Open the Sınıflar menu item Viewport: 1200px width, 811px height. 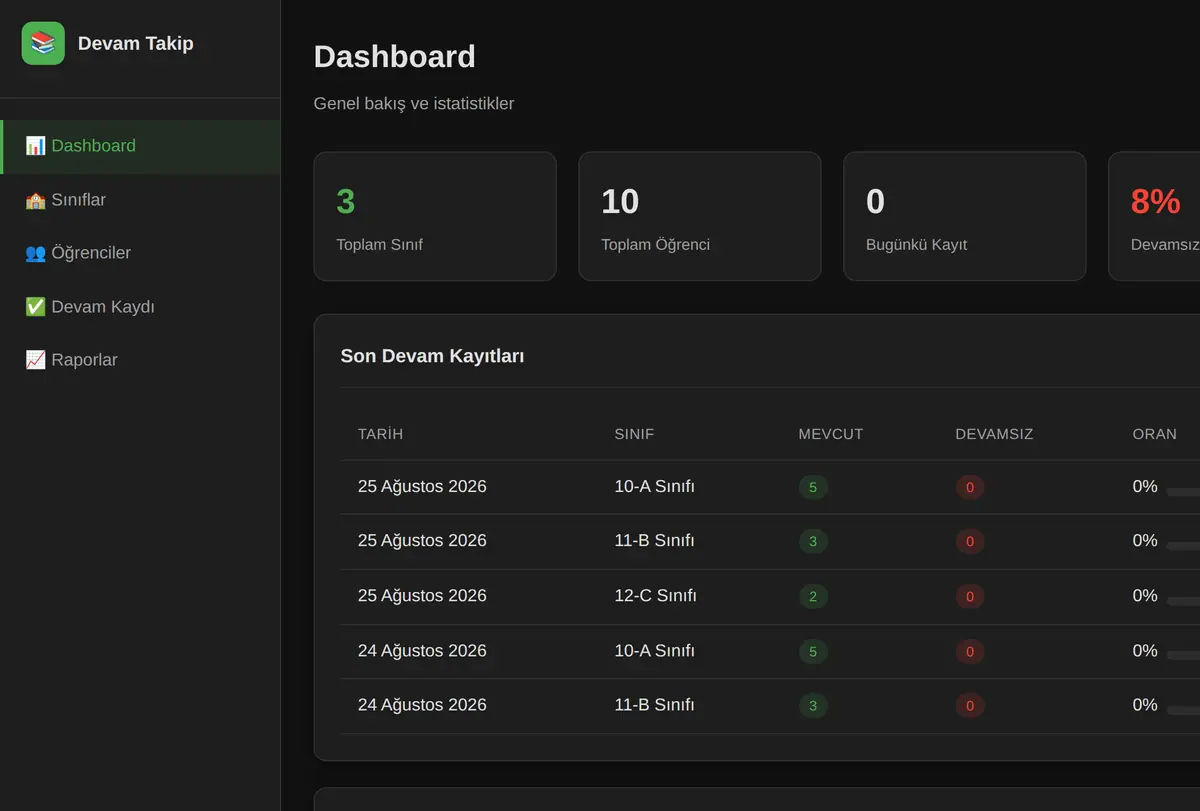(x=140, y=200)
